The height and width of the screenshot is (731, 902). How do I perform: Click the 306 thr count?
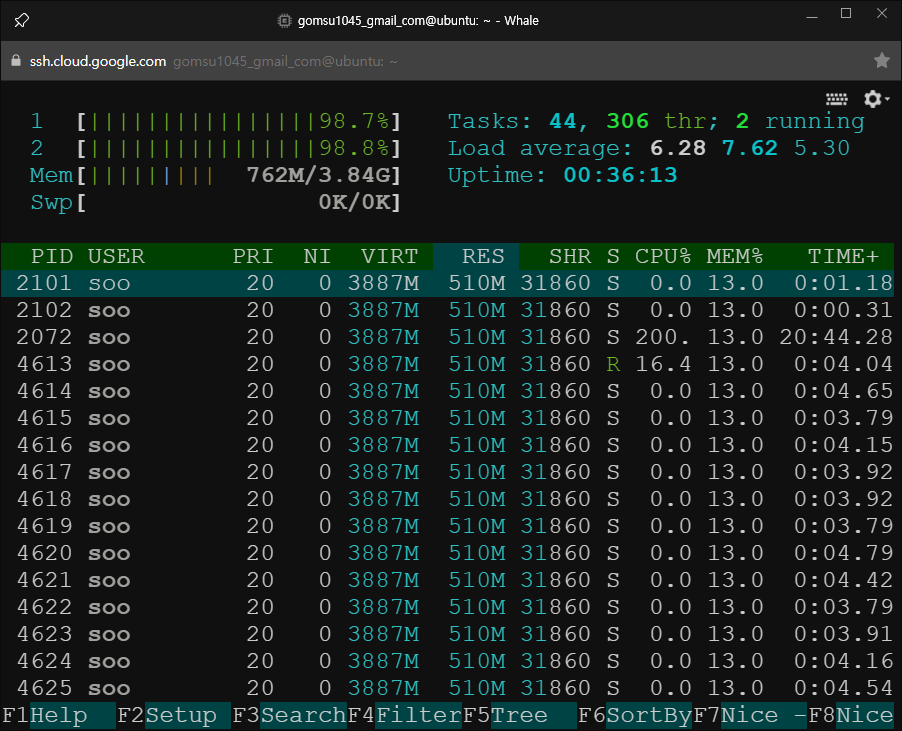[627, 121]
